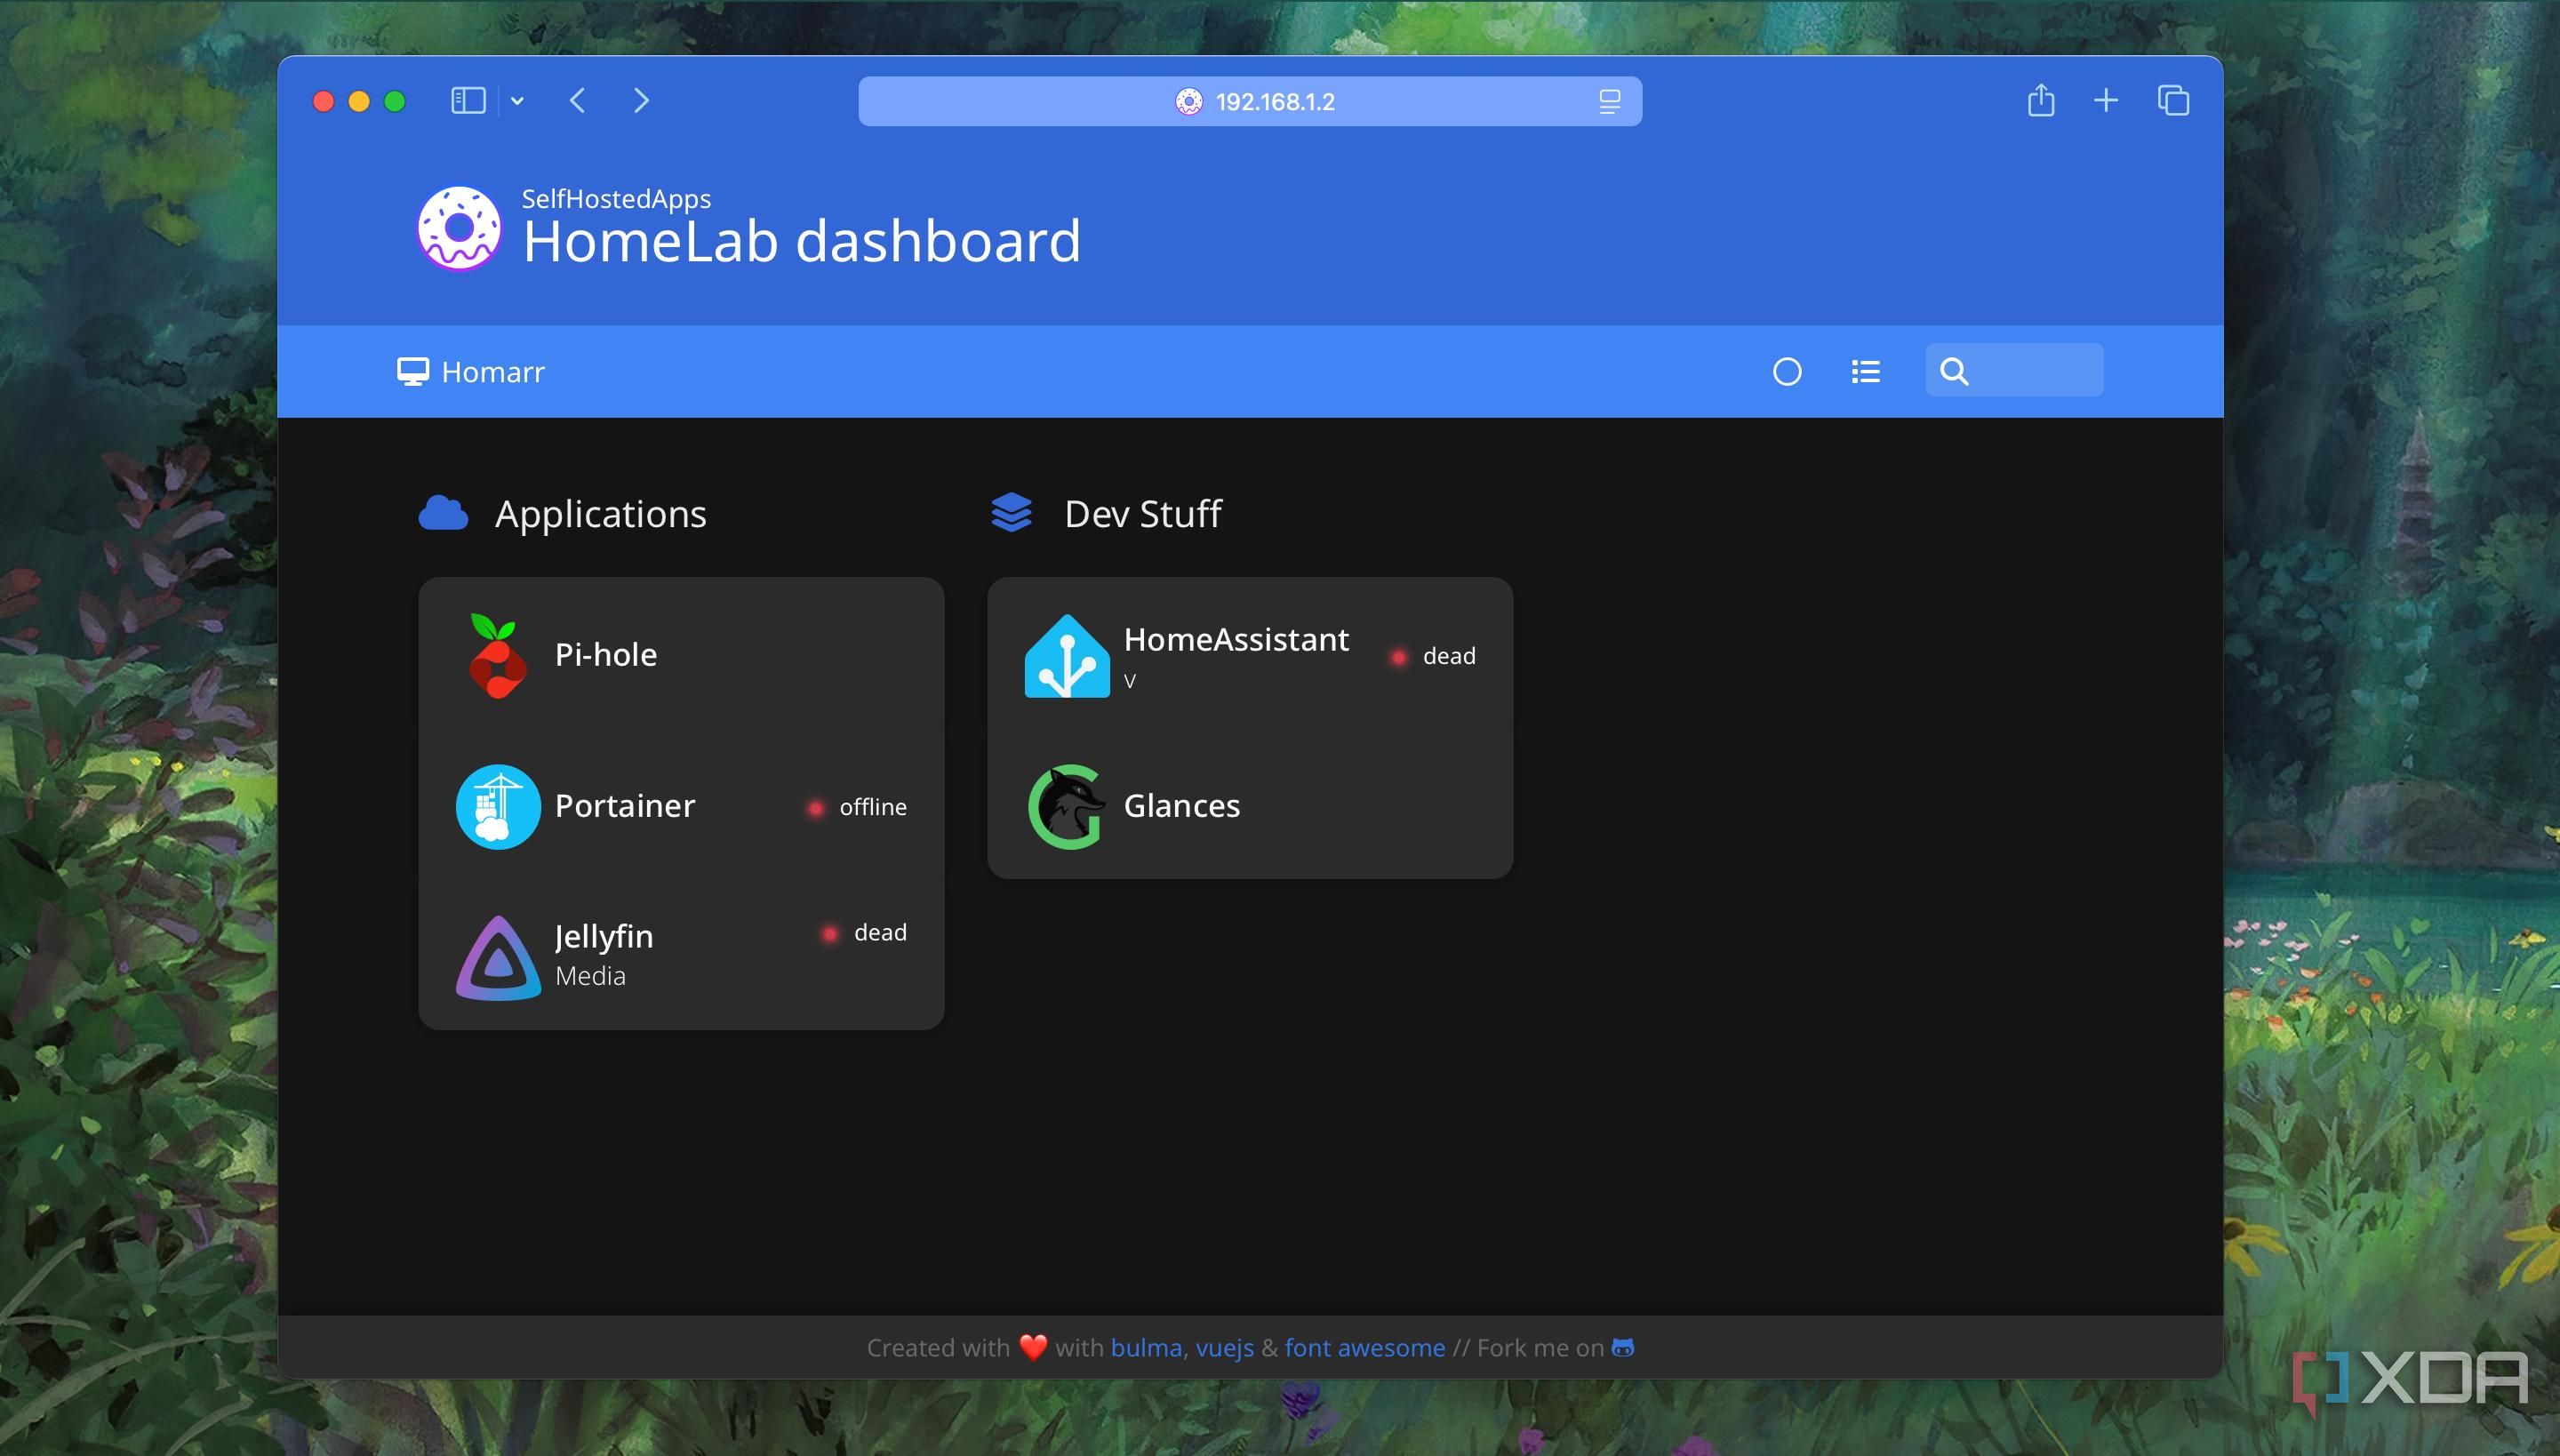Viewport: 2560px width, 1456px height.
Task: Click Portainer's offline status indicator
Action: (857, 807)
